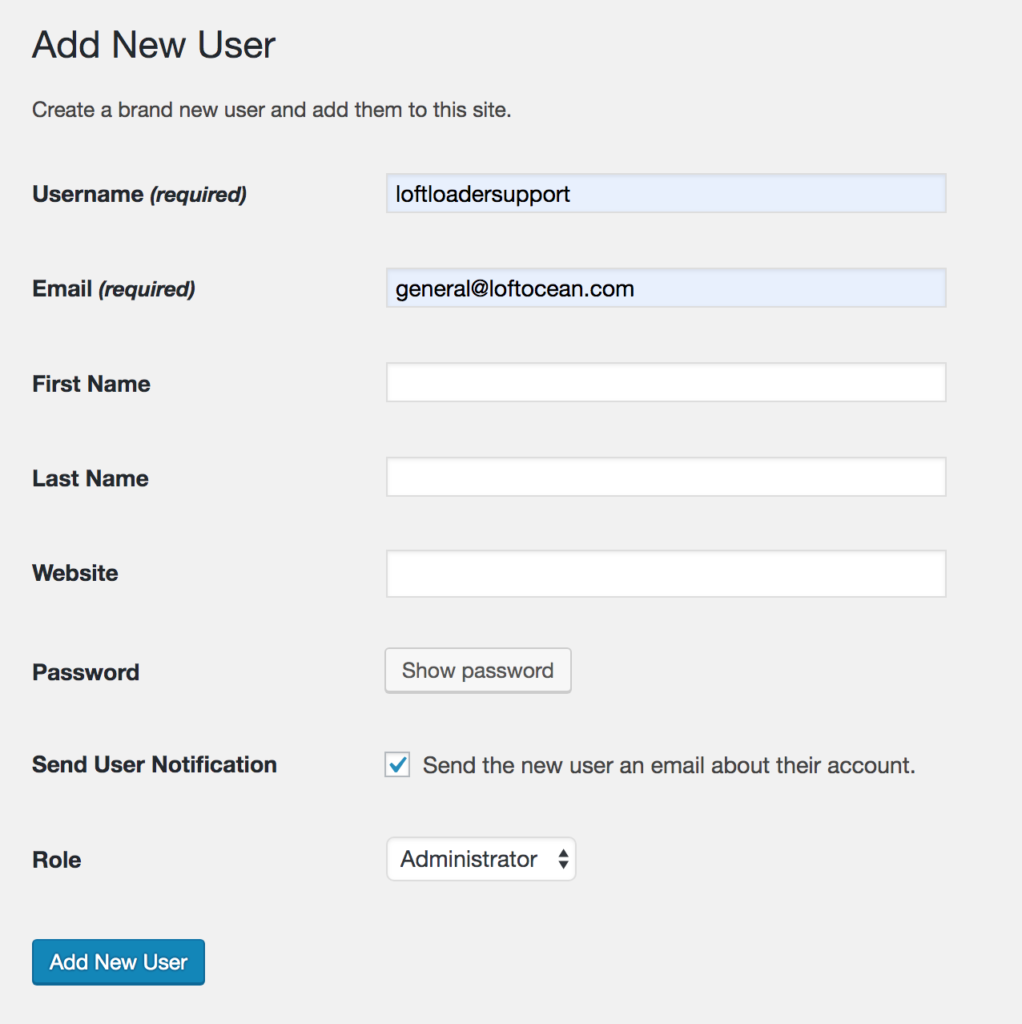Click the 'Role' field label

57,860
